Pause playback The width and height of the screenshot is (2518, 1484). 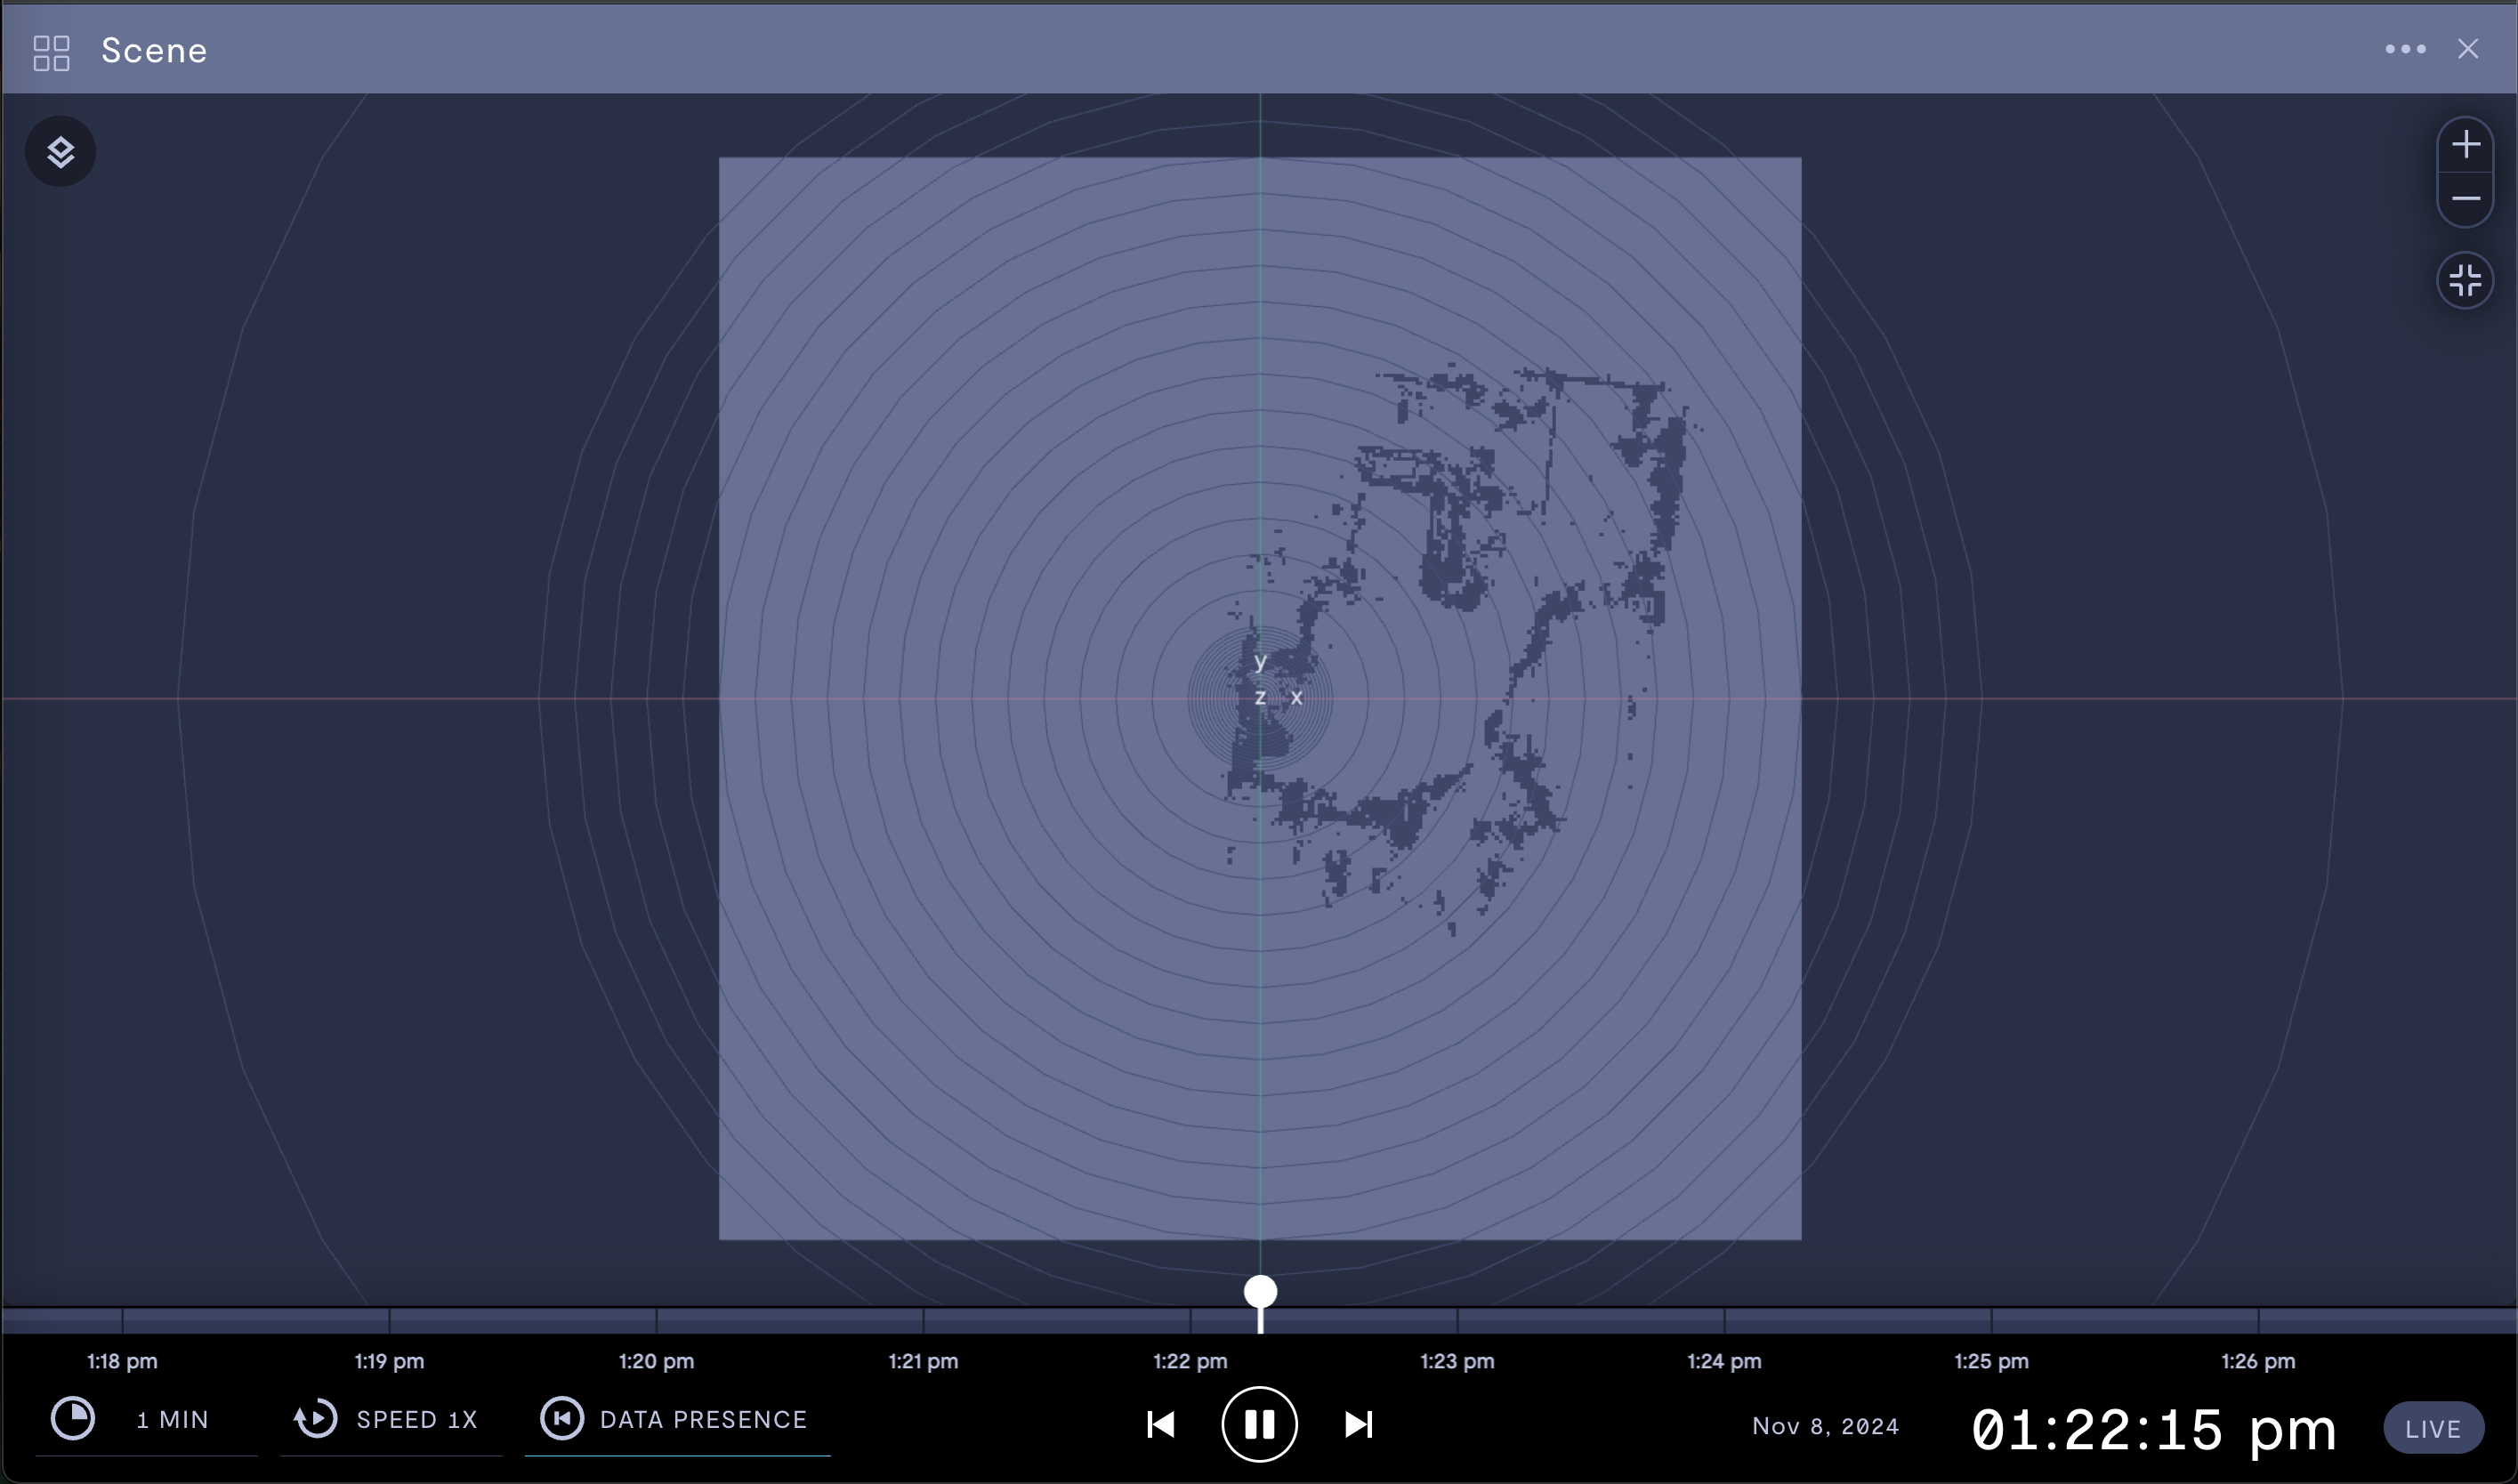(x=1259, y=1424)
